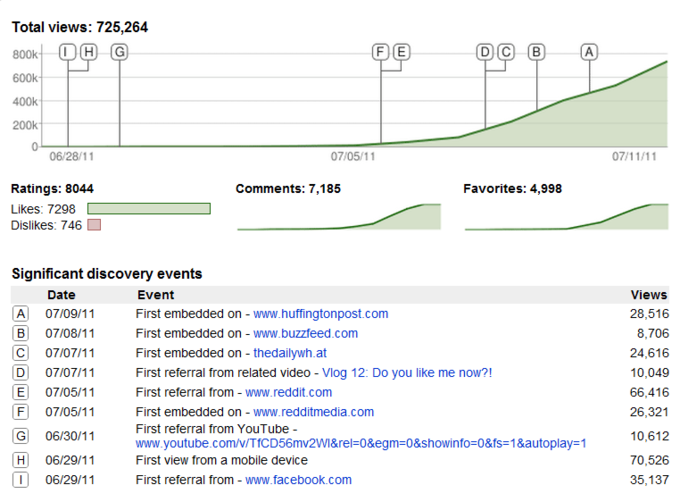680x502 pixels.
Task: Click chart marker E on the views graph
Action: click(402, 52)
